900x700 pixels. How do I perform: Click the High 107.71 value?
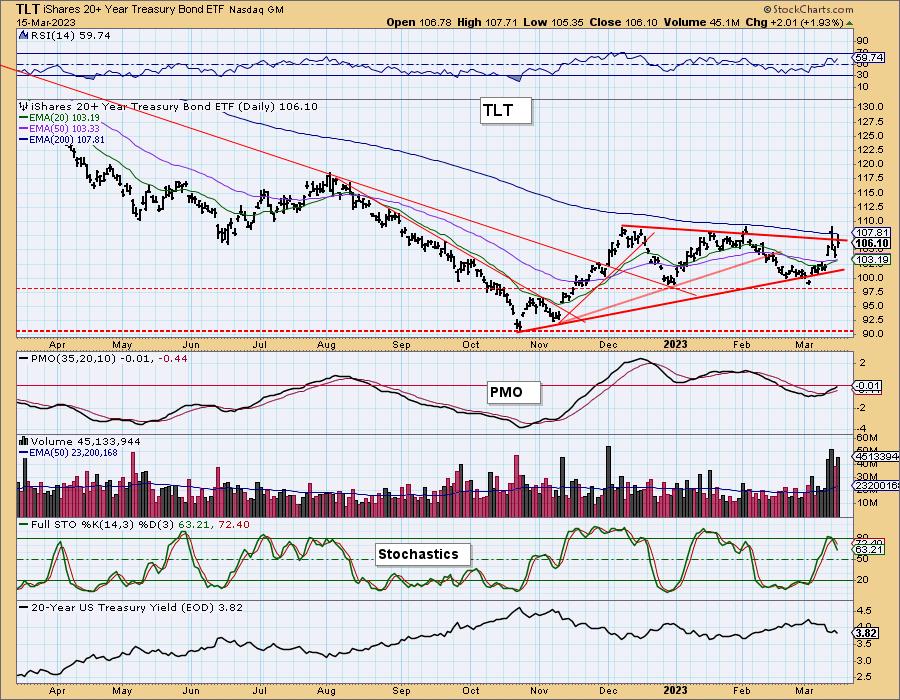pyautogui.click(x=487, y=22)
